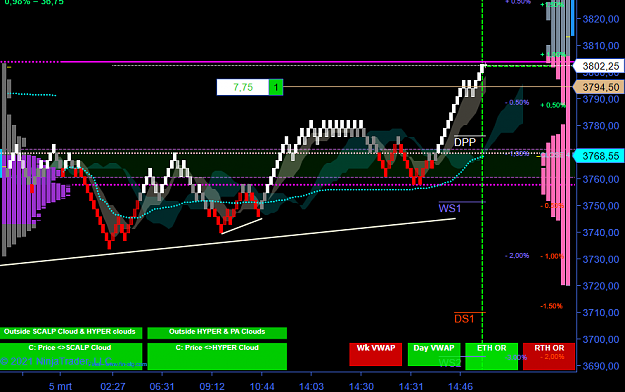Click the 'Outside HYPER & PA Clouds' indicator
Viewport: 625px width, 392px height.
(x=217, y=332)
